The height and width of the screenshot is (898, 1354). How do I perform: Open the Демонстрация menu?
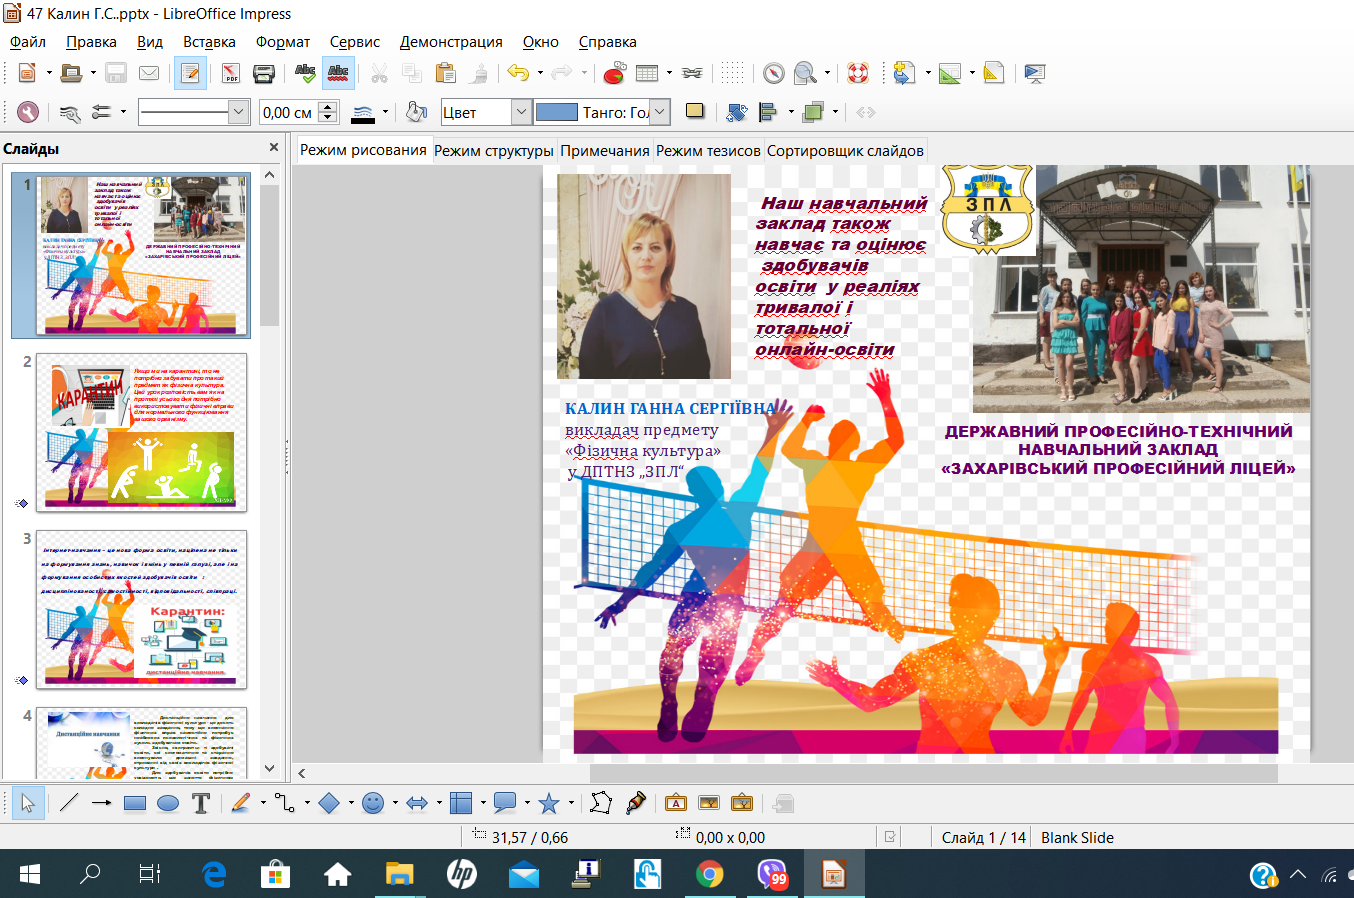pyautogui.click(x=451, y=42)
